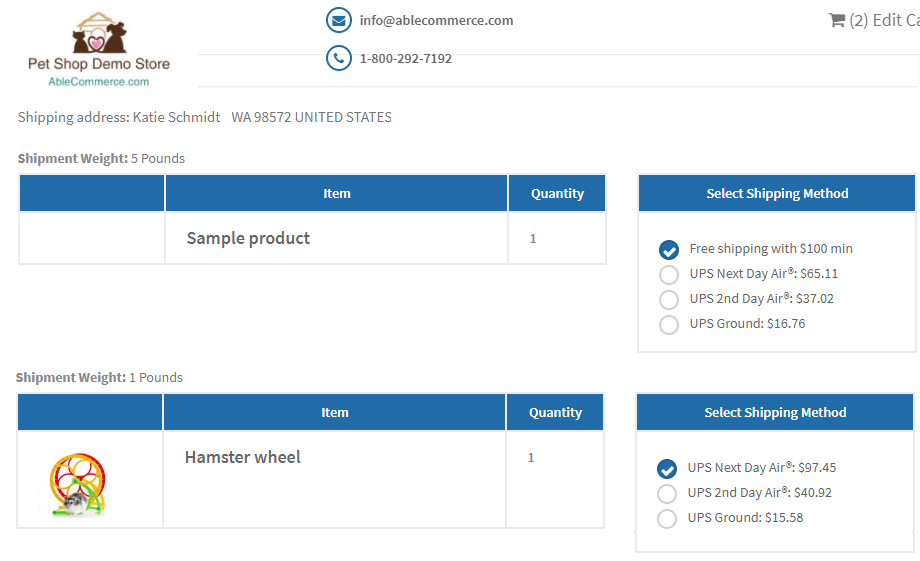Choose UPS 2nd Day Air $40.92

coord(667,494)
